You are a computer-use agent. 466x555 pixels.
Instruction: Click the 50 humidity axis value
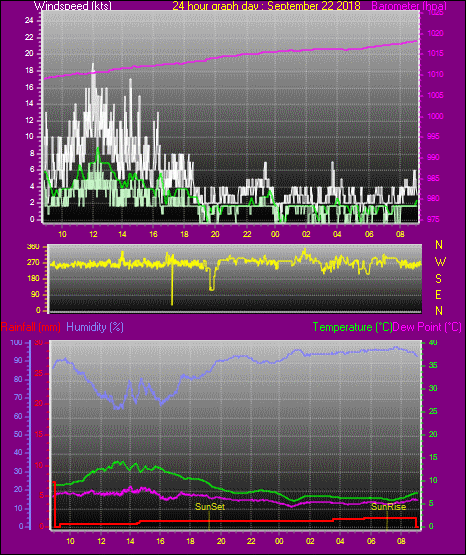18,434
